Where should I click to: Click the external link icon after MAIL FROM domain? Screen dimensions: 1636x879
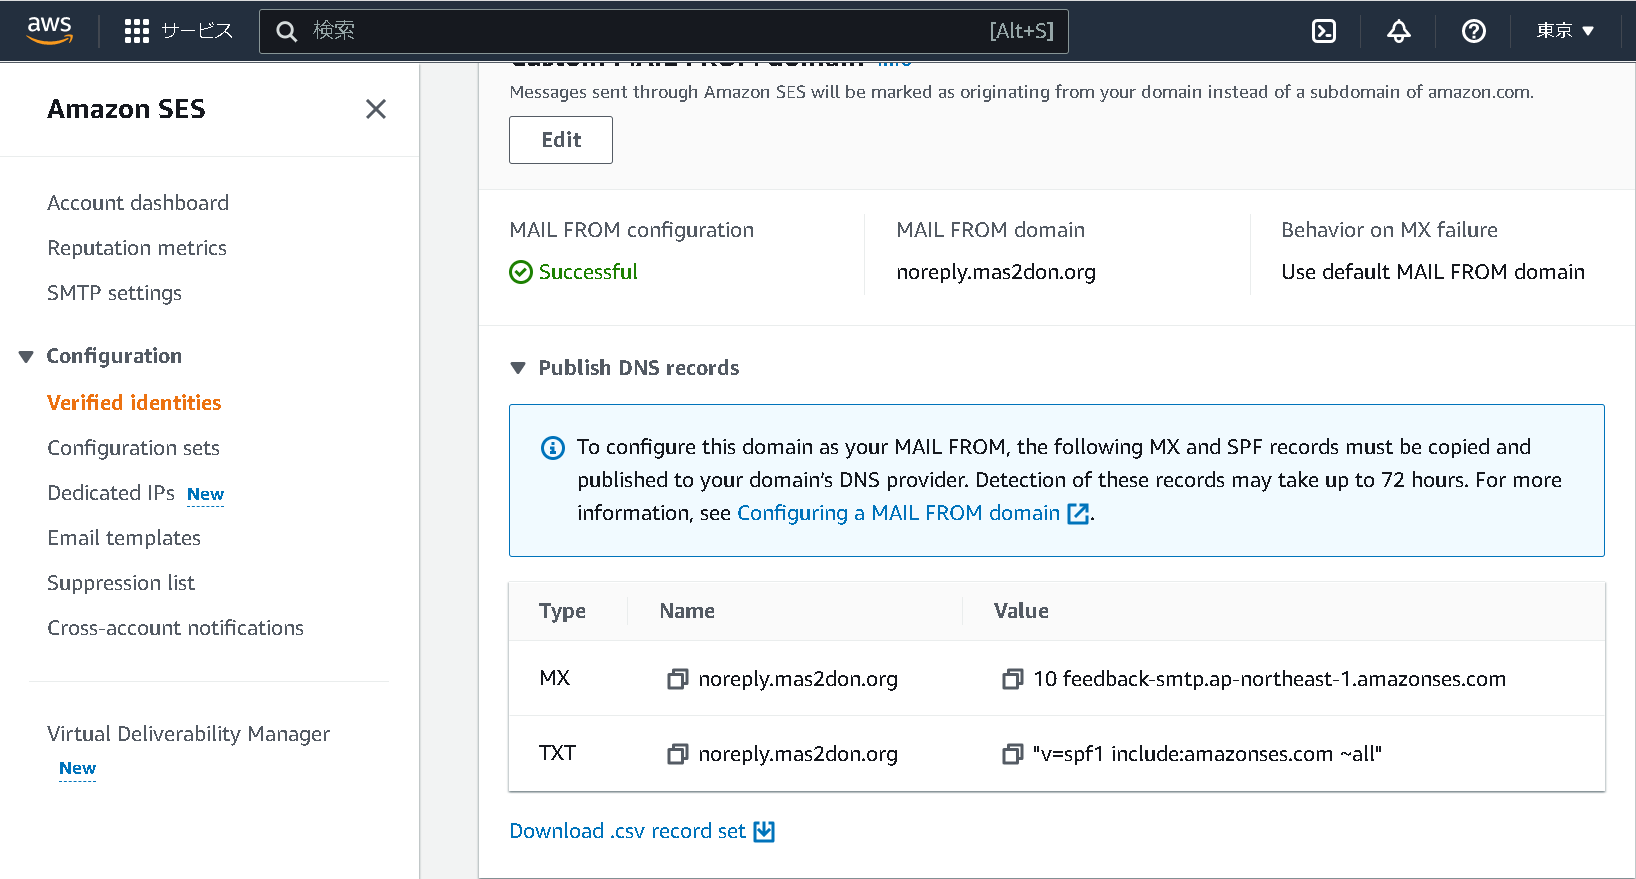pos(1078,513)
